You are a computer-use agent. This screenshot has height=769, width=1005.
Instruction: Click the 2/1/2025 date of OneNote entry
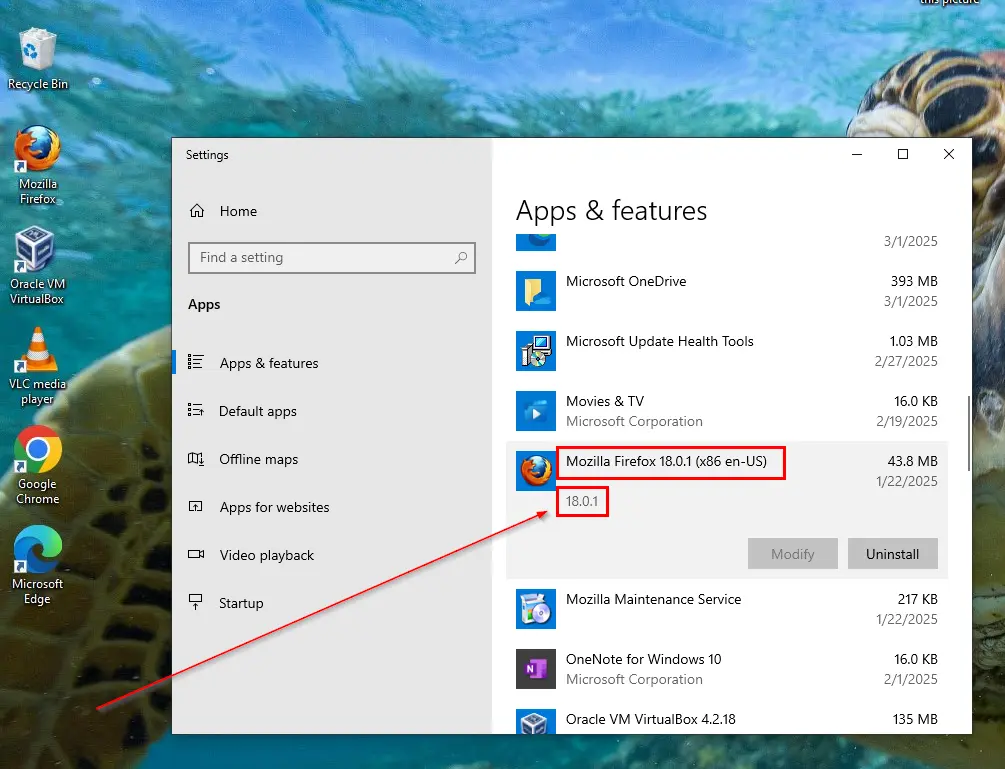(x=910, y=679)
